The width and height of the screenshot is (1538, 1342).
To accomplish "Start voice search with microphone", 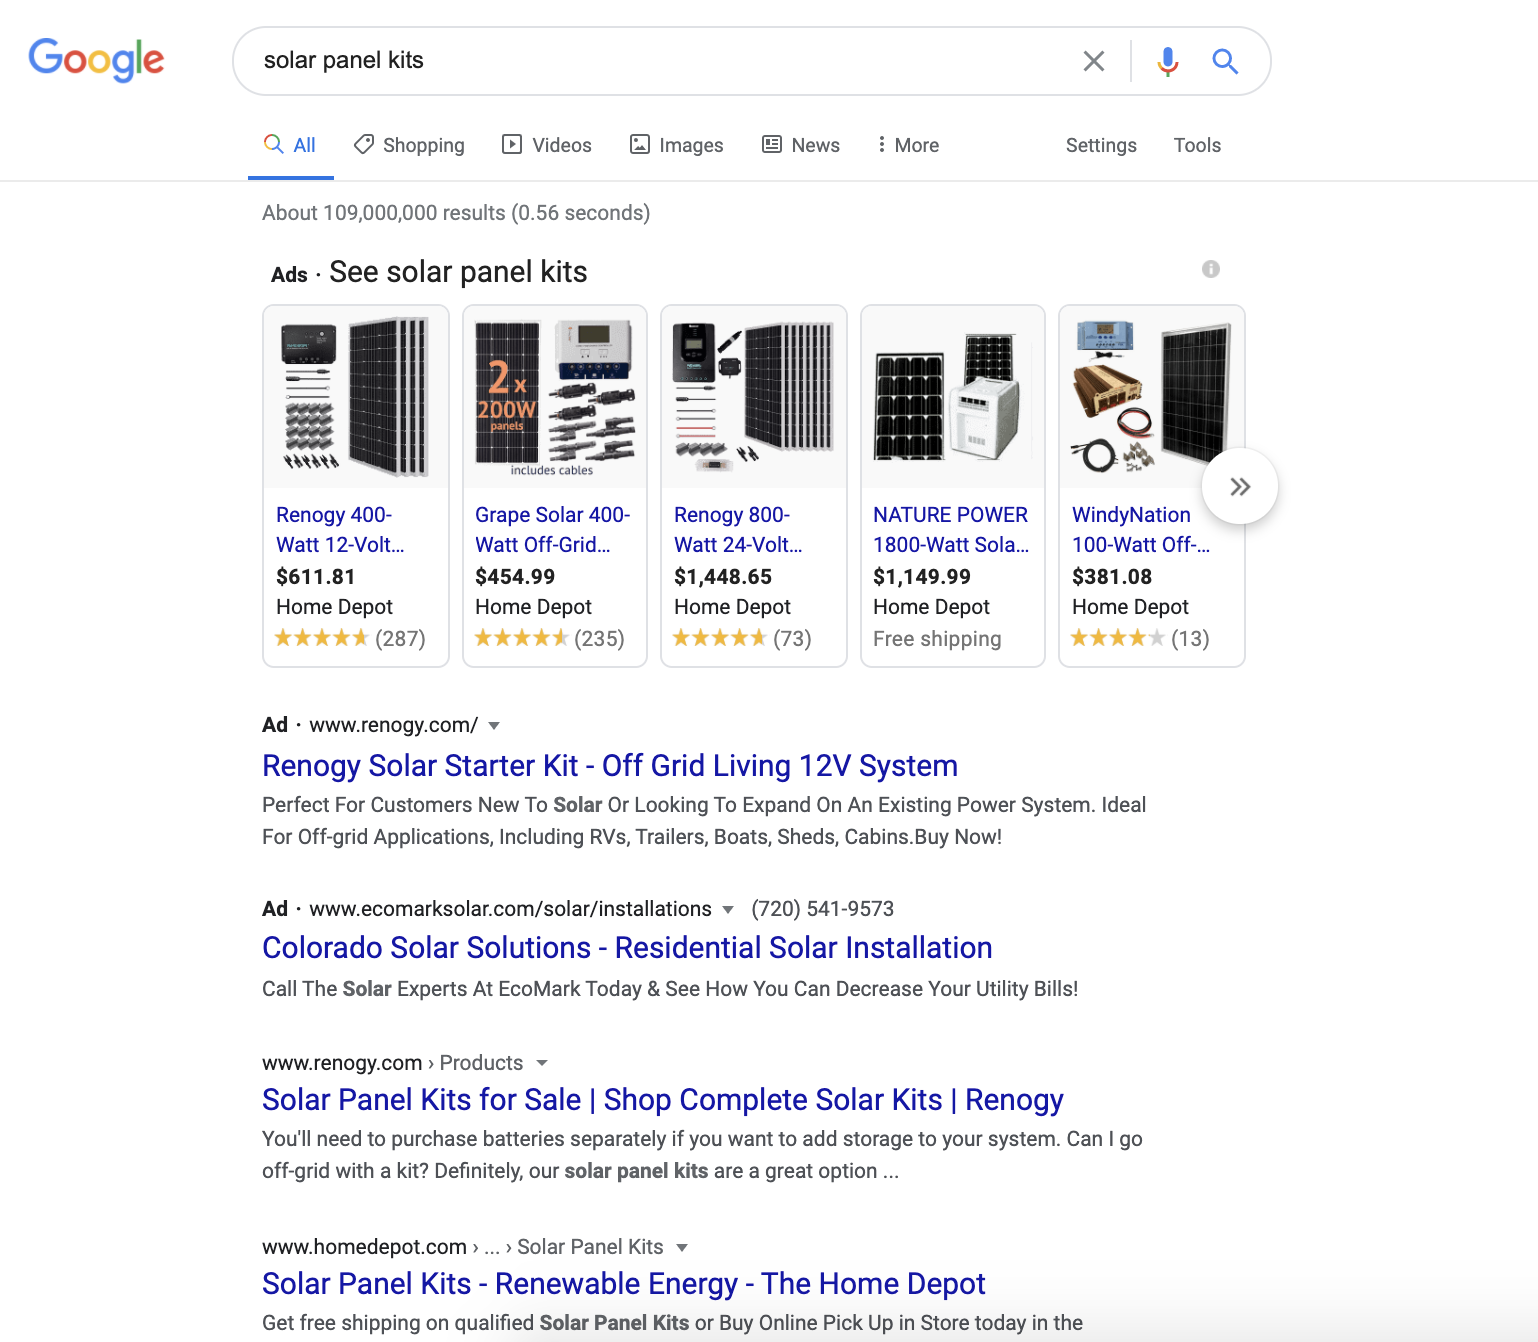I will tap(1167, 61).
